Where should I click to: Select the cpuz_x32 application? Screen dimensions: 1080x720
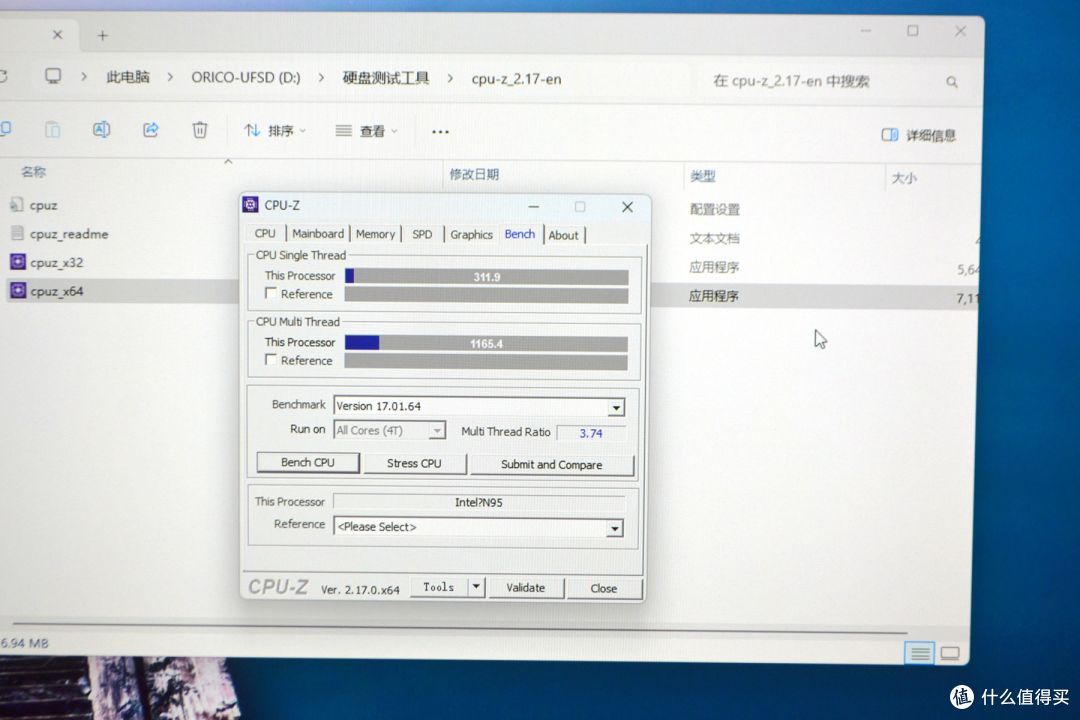[56, 263]
